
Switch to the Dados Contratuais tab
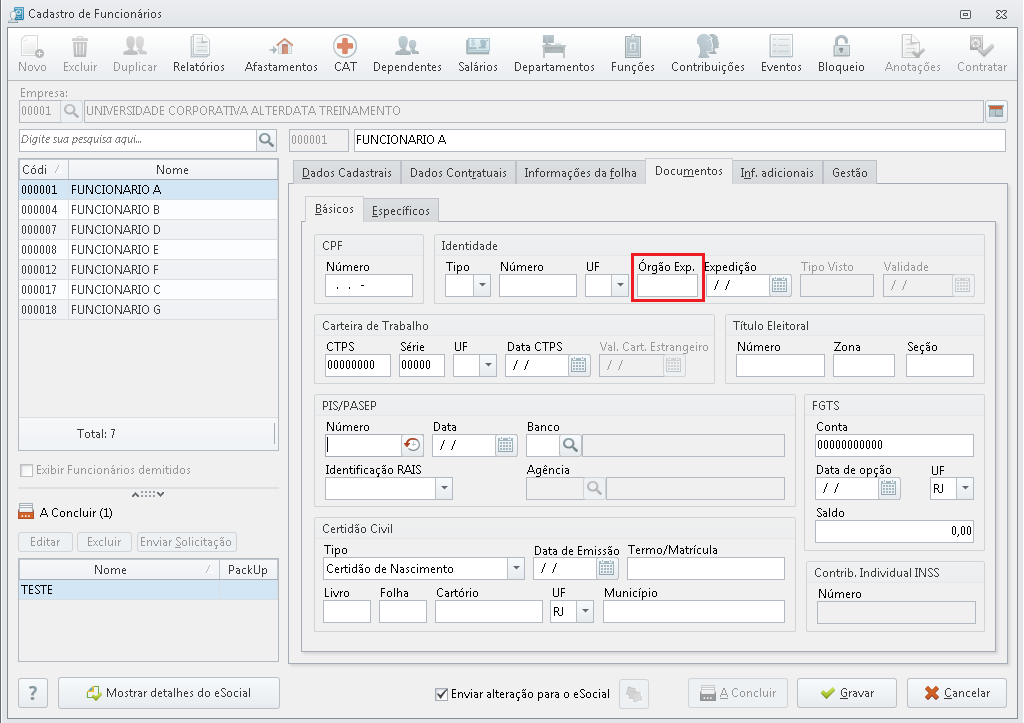pyautogui.click(x=458, y=172)
